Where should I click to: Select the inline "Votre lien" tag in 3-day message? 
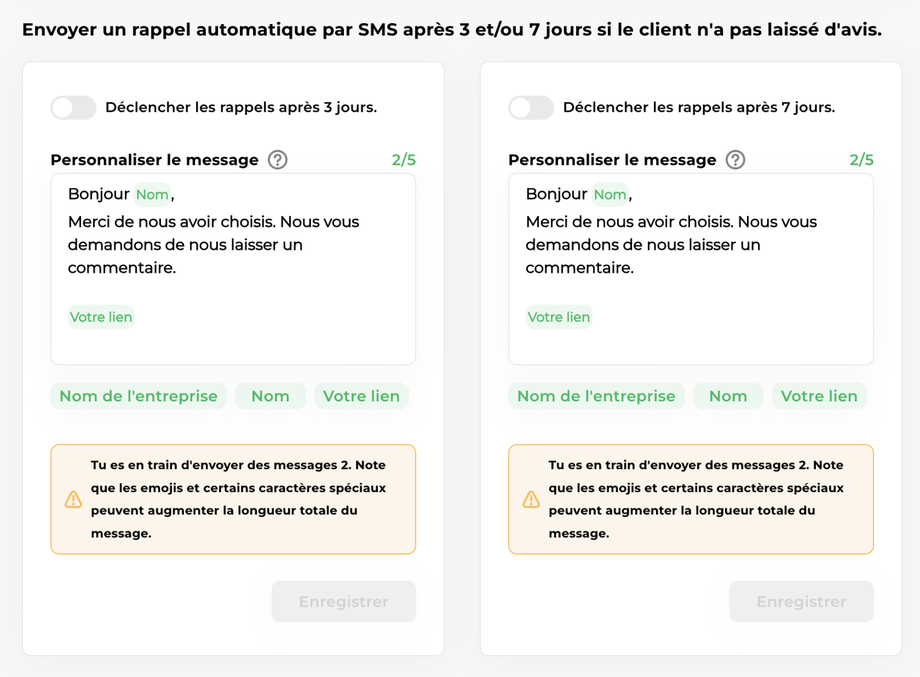click(x=101, y=317)
